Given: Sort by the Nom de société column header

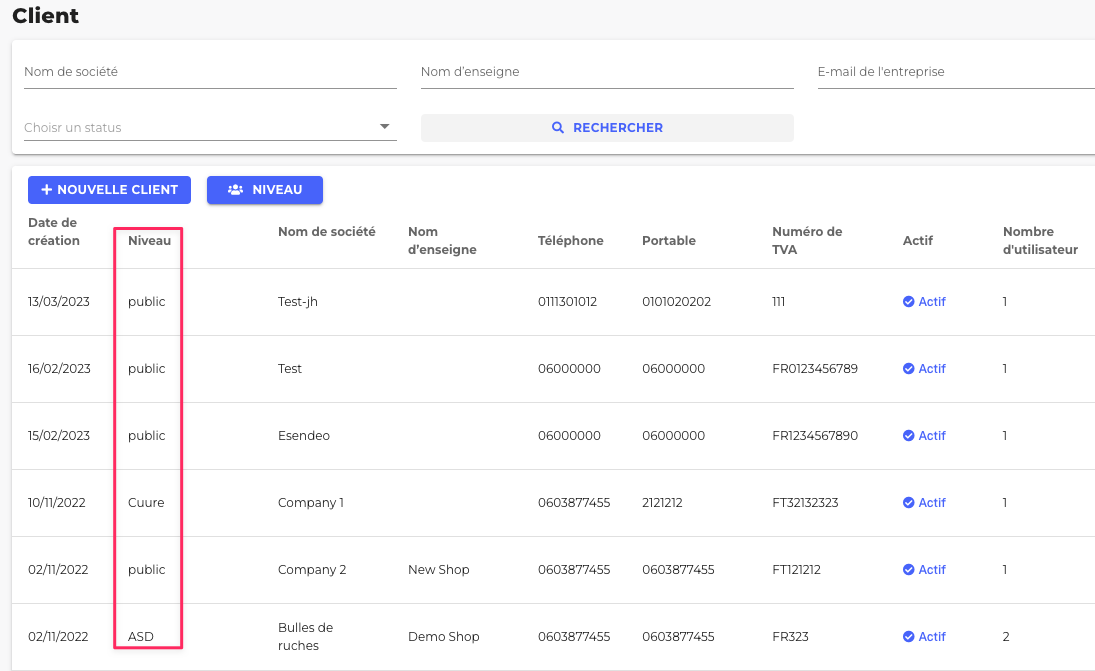Looking at the screenshot, I should pyautogui.click(x=326, y=232).
